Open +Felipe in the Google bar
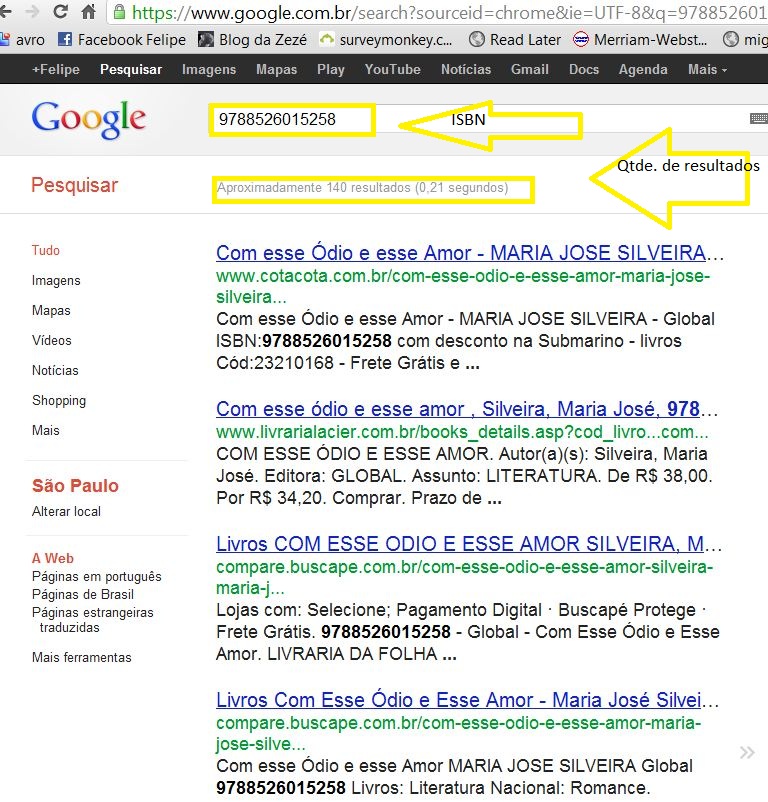The image size is (768, 802). (x=56, y=70)
